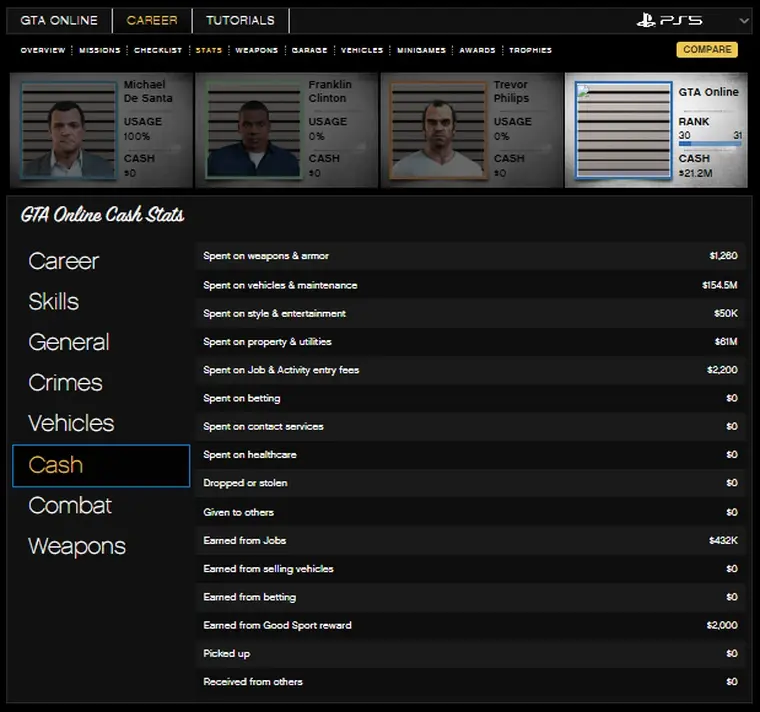Image resolution: width=760 pixels, height=712 pixels.
Task: Select the GTA Online character card
Action: pos(656,130)
